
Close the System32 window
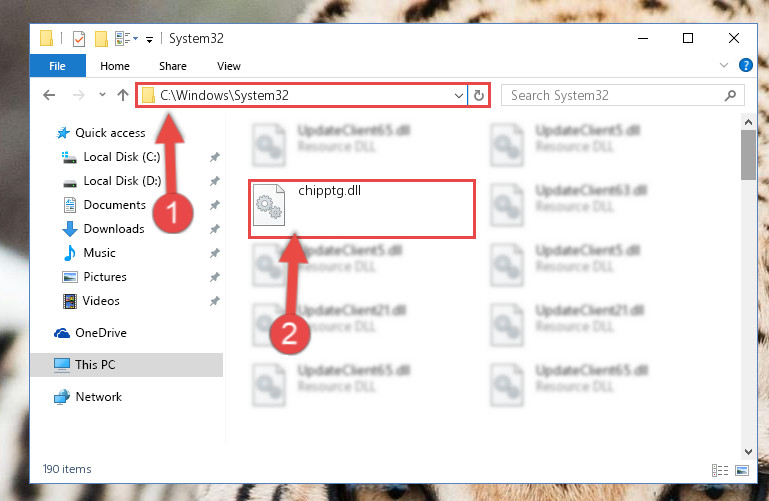(x=734, y=38)
